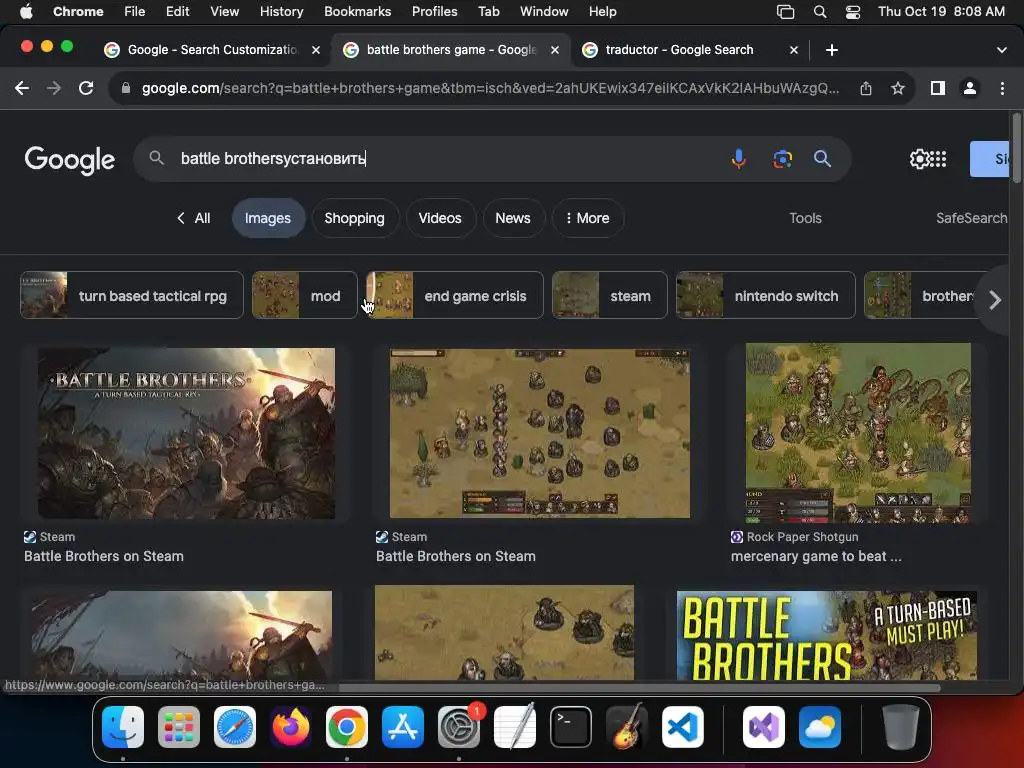Click the address bar URL
Screen dimensions: 1024x768
pos(490,88)
